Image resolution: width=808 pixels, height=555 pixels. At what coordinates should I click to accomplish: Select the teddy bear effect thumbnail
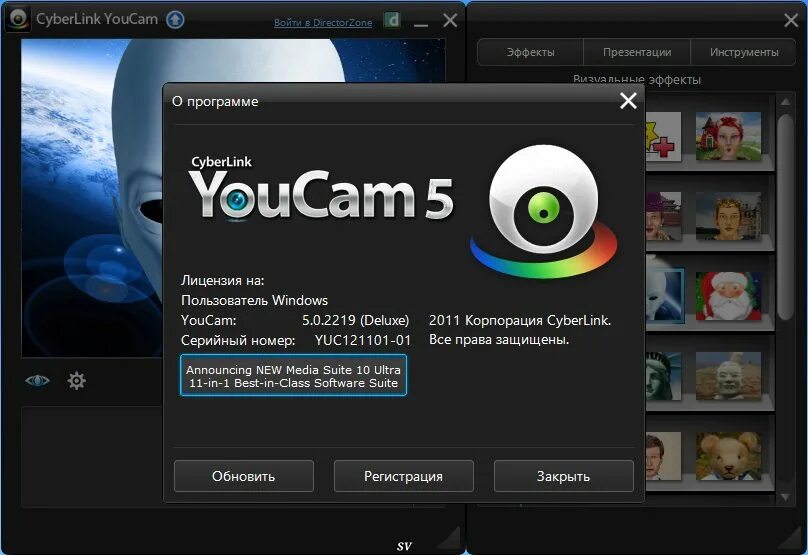(728, 456)
